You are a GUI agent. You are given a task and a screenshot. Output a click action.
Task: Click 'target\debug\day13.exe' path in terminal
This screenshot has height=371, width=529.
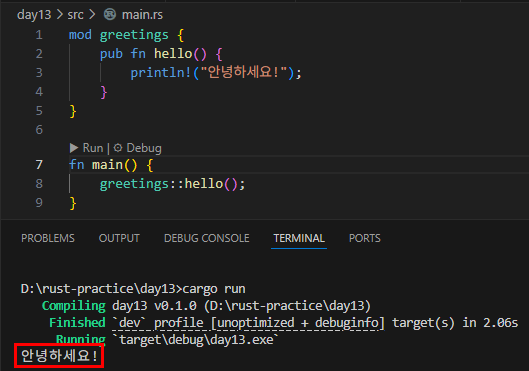[196, 340]
